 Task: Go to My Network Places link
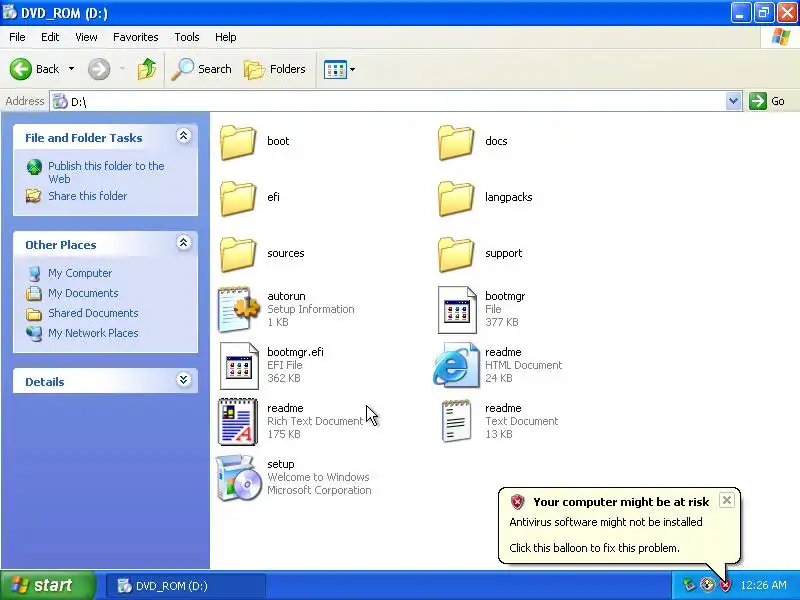point(93,333)
